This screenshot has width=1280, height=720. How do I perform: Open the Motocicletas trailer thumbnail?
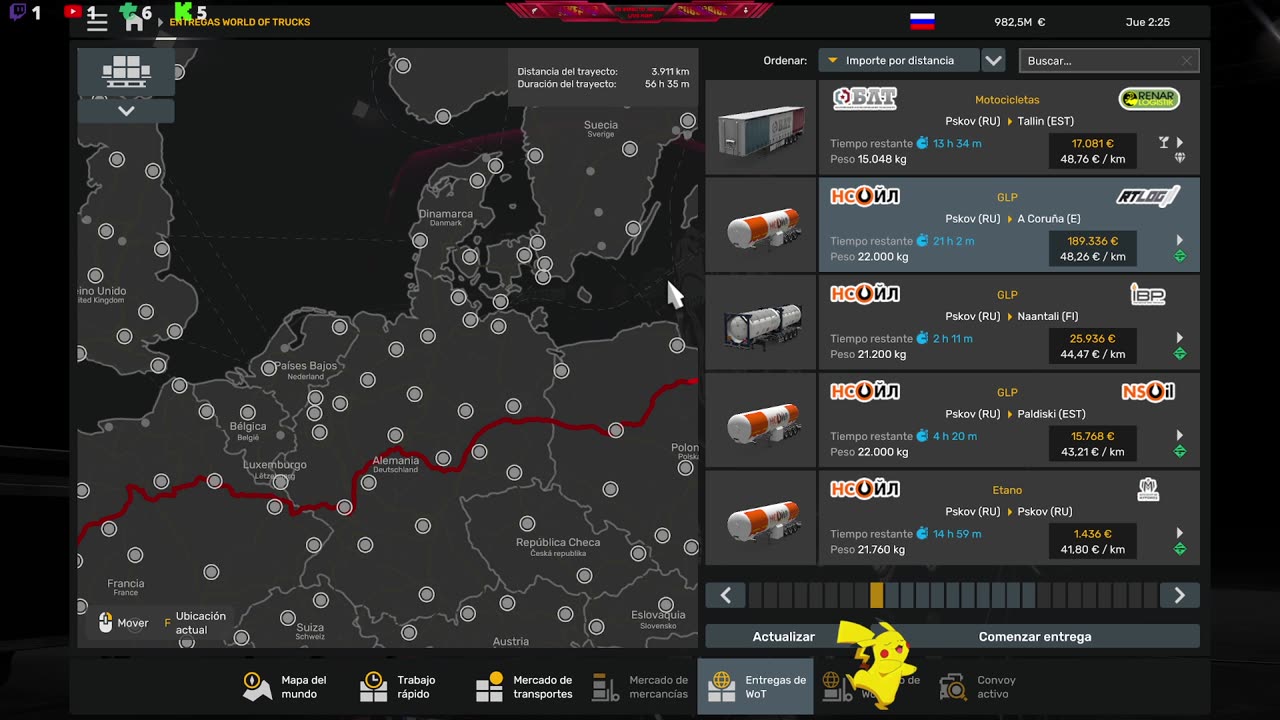[761, 128]
